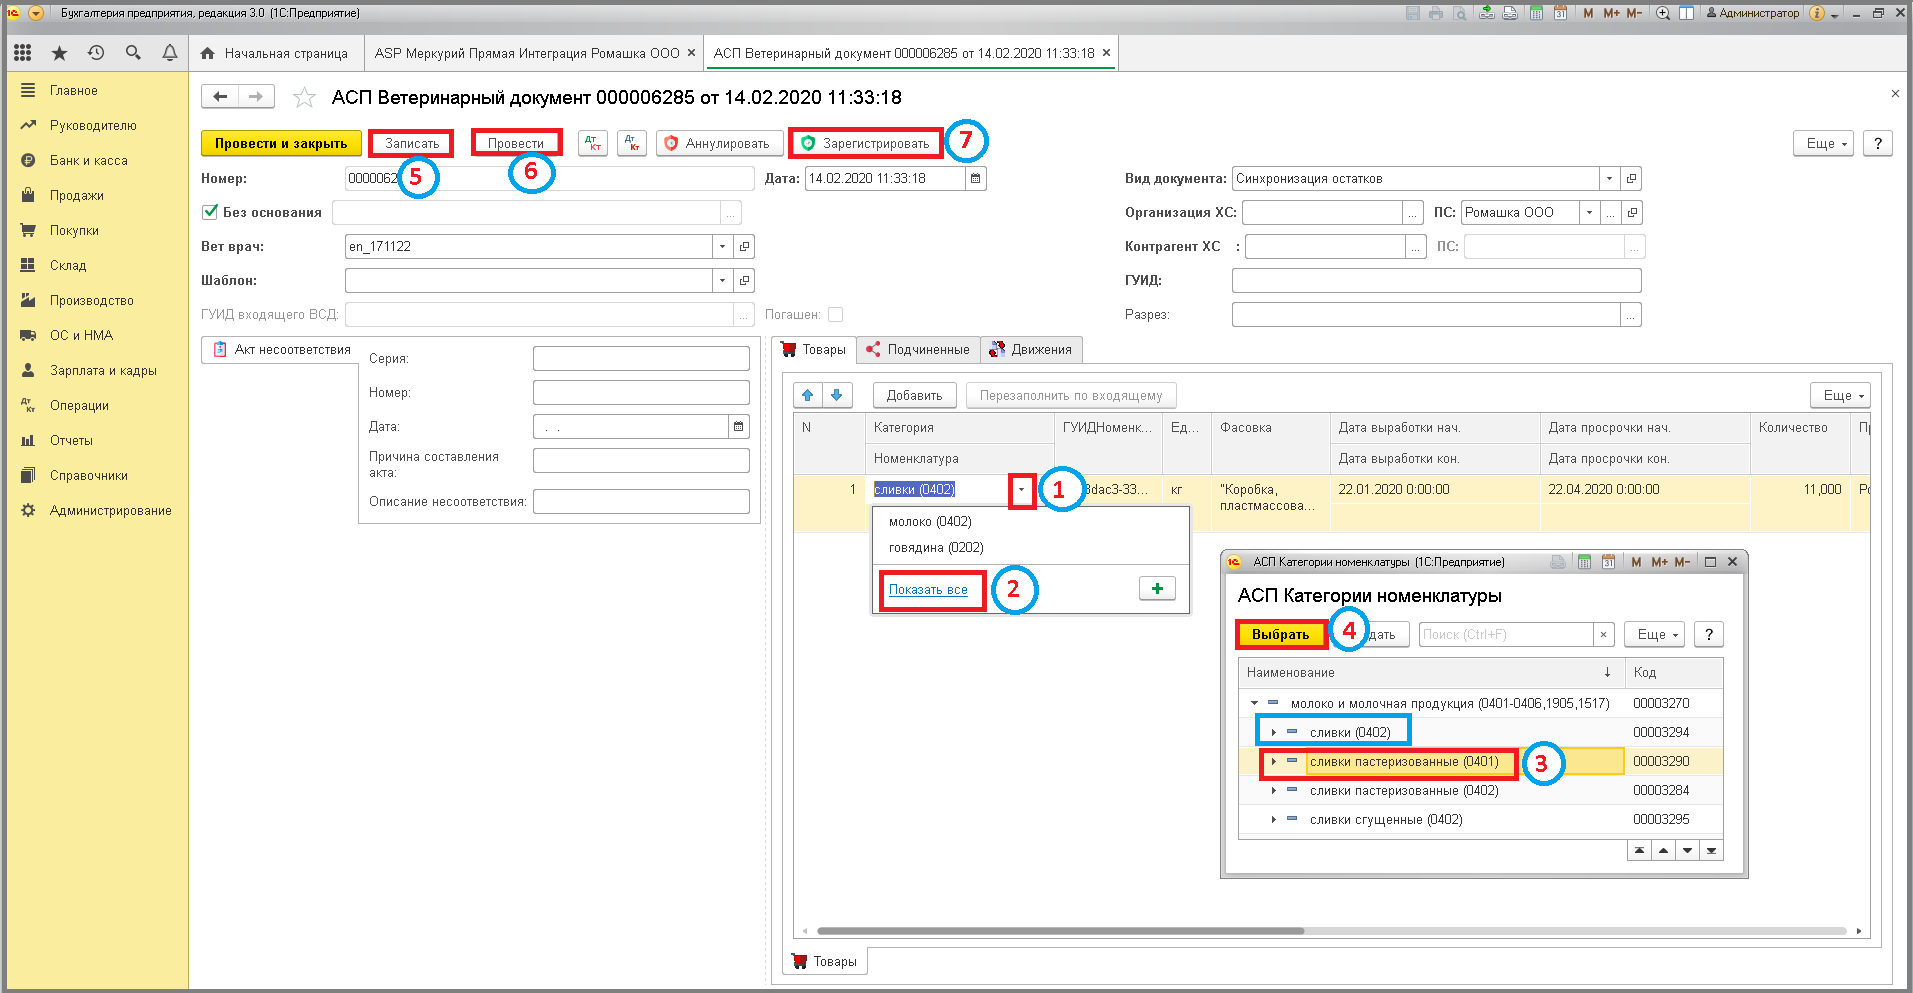Collapse молоко и молочная продукция group
This screenshot has height=993, width=1913.
click(1254, 703)
